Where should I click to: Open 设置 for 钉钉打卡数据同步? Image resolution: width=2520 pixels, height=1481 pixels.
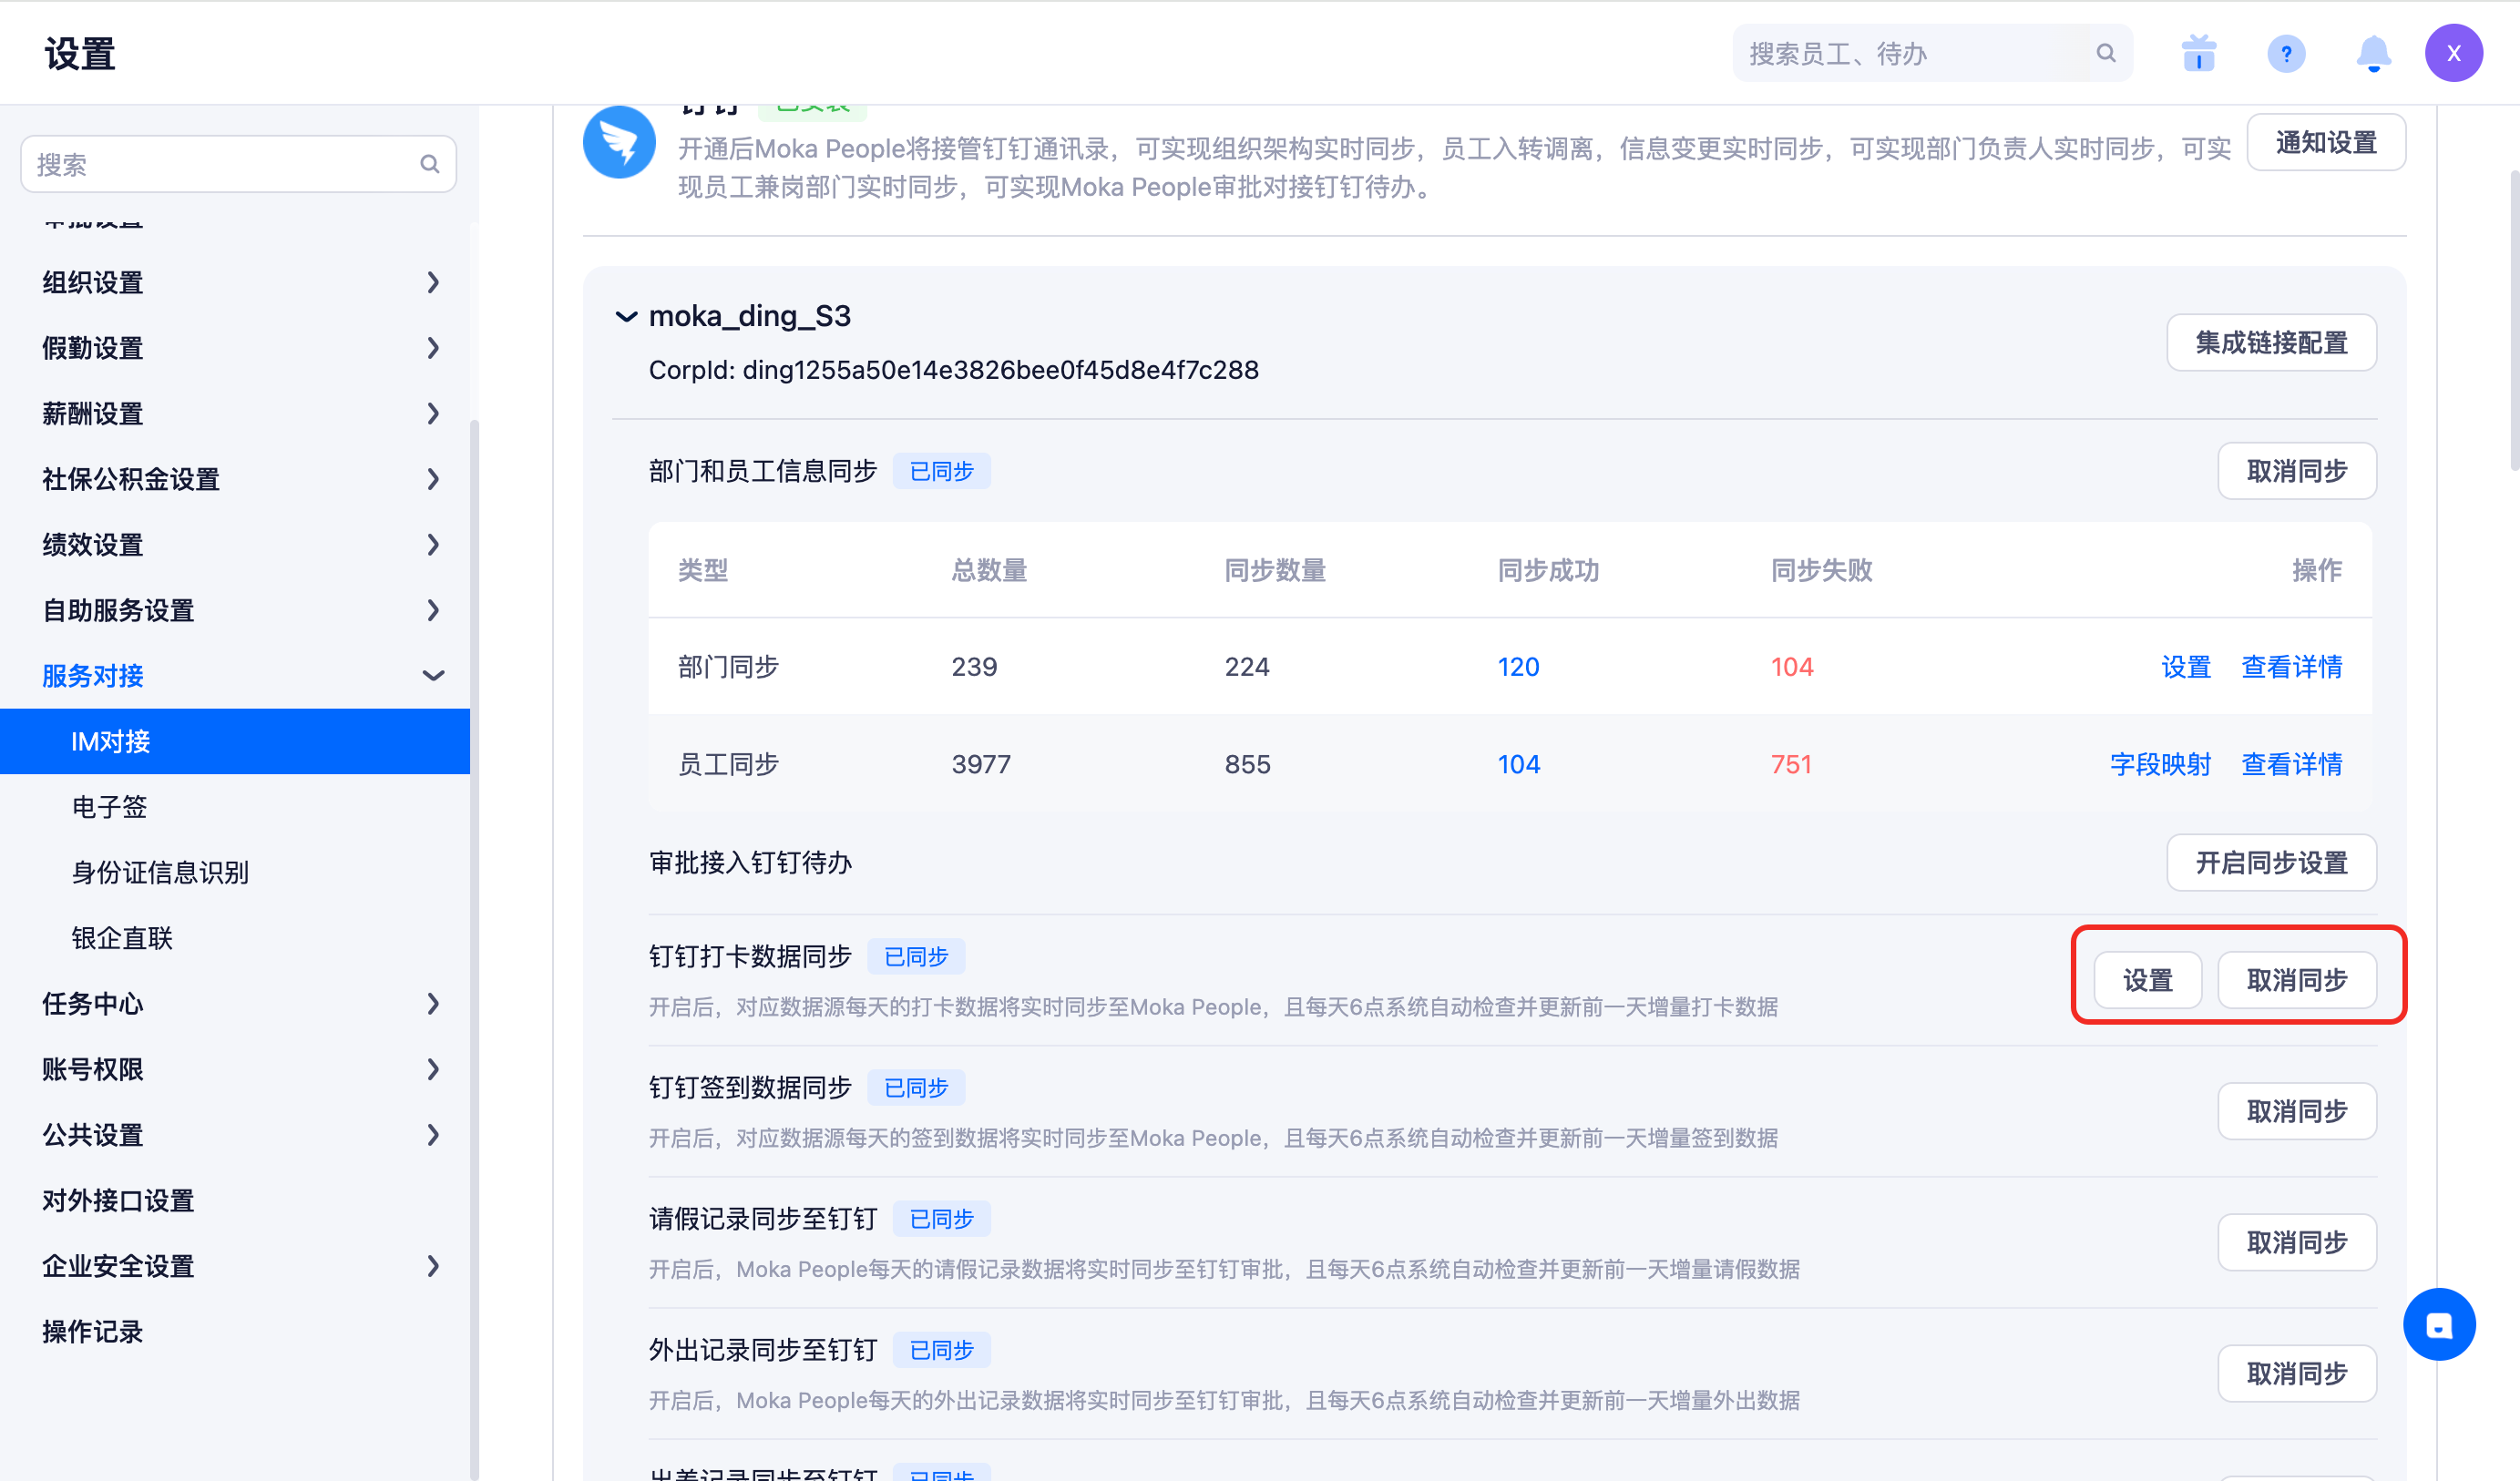point(2148,980)
